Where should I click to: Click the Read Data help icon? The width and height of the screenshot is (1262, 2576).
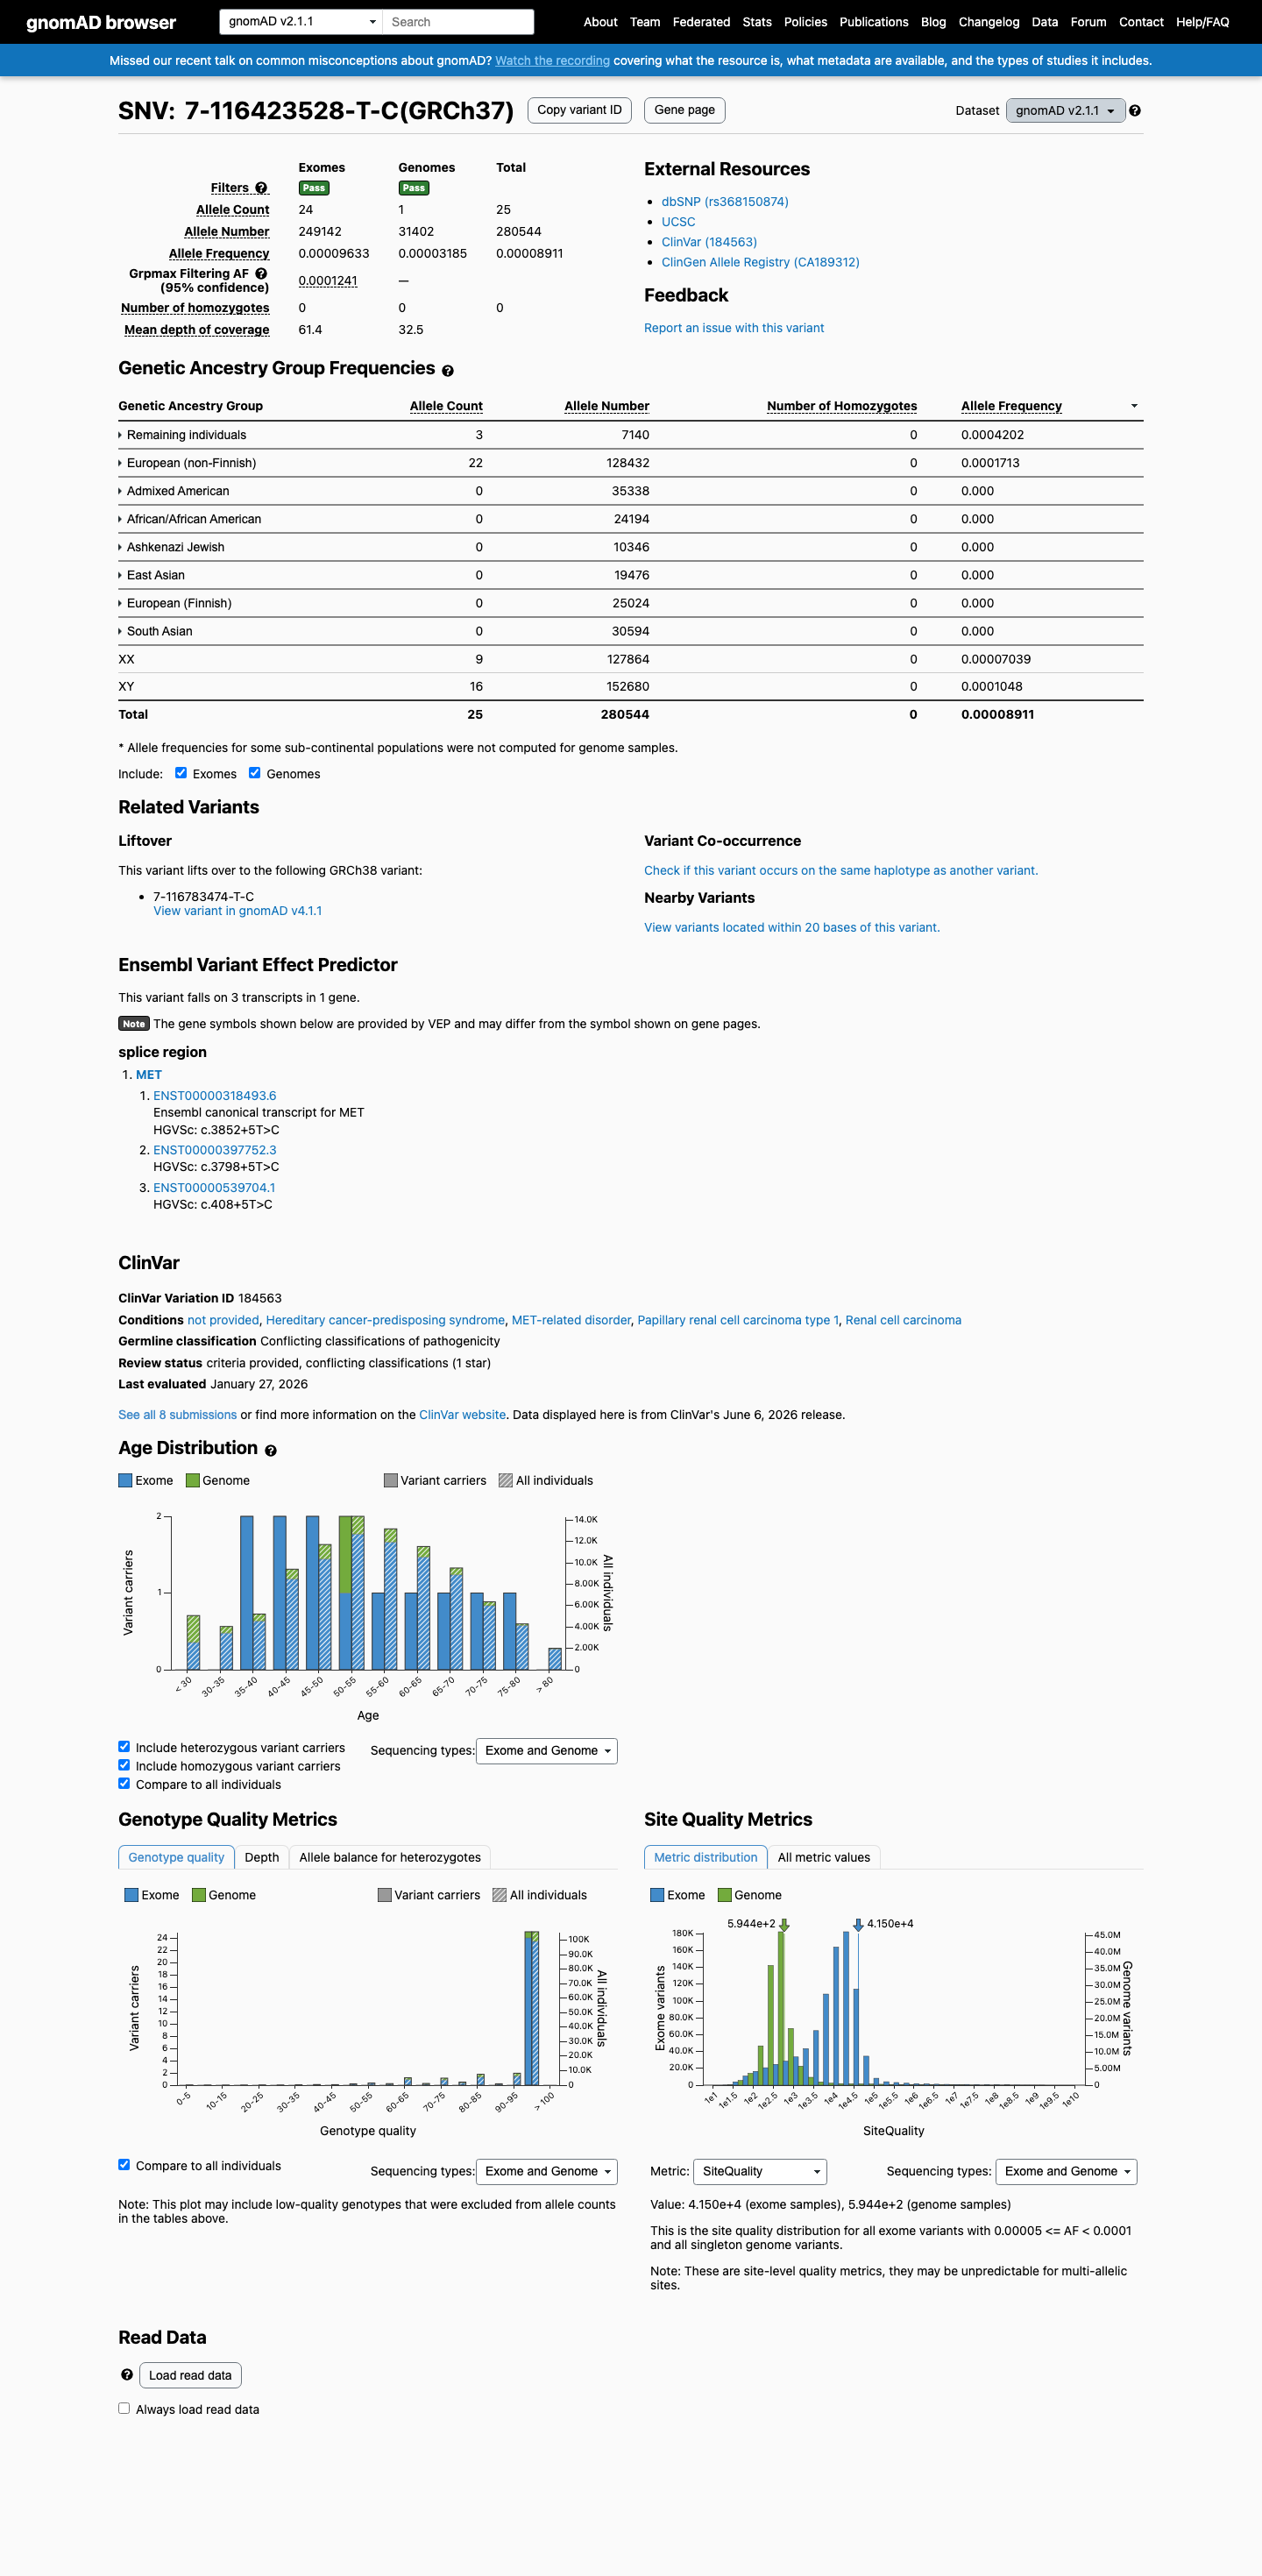[127, 2374]
